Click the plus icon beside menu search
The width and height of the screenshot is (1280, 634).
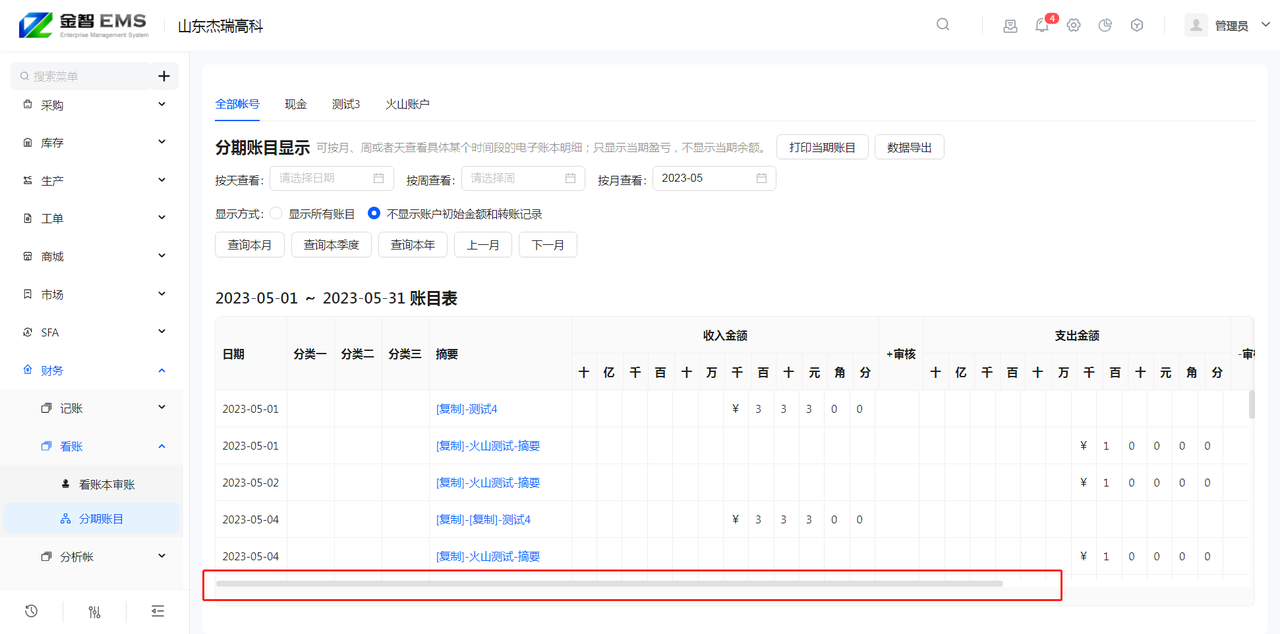pyautogui.click(x=164, y=76)
